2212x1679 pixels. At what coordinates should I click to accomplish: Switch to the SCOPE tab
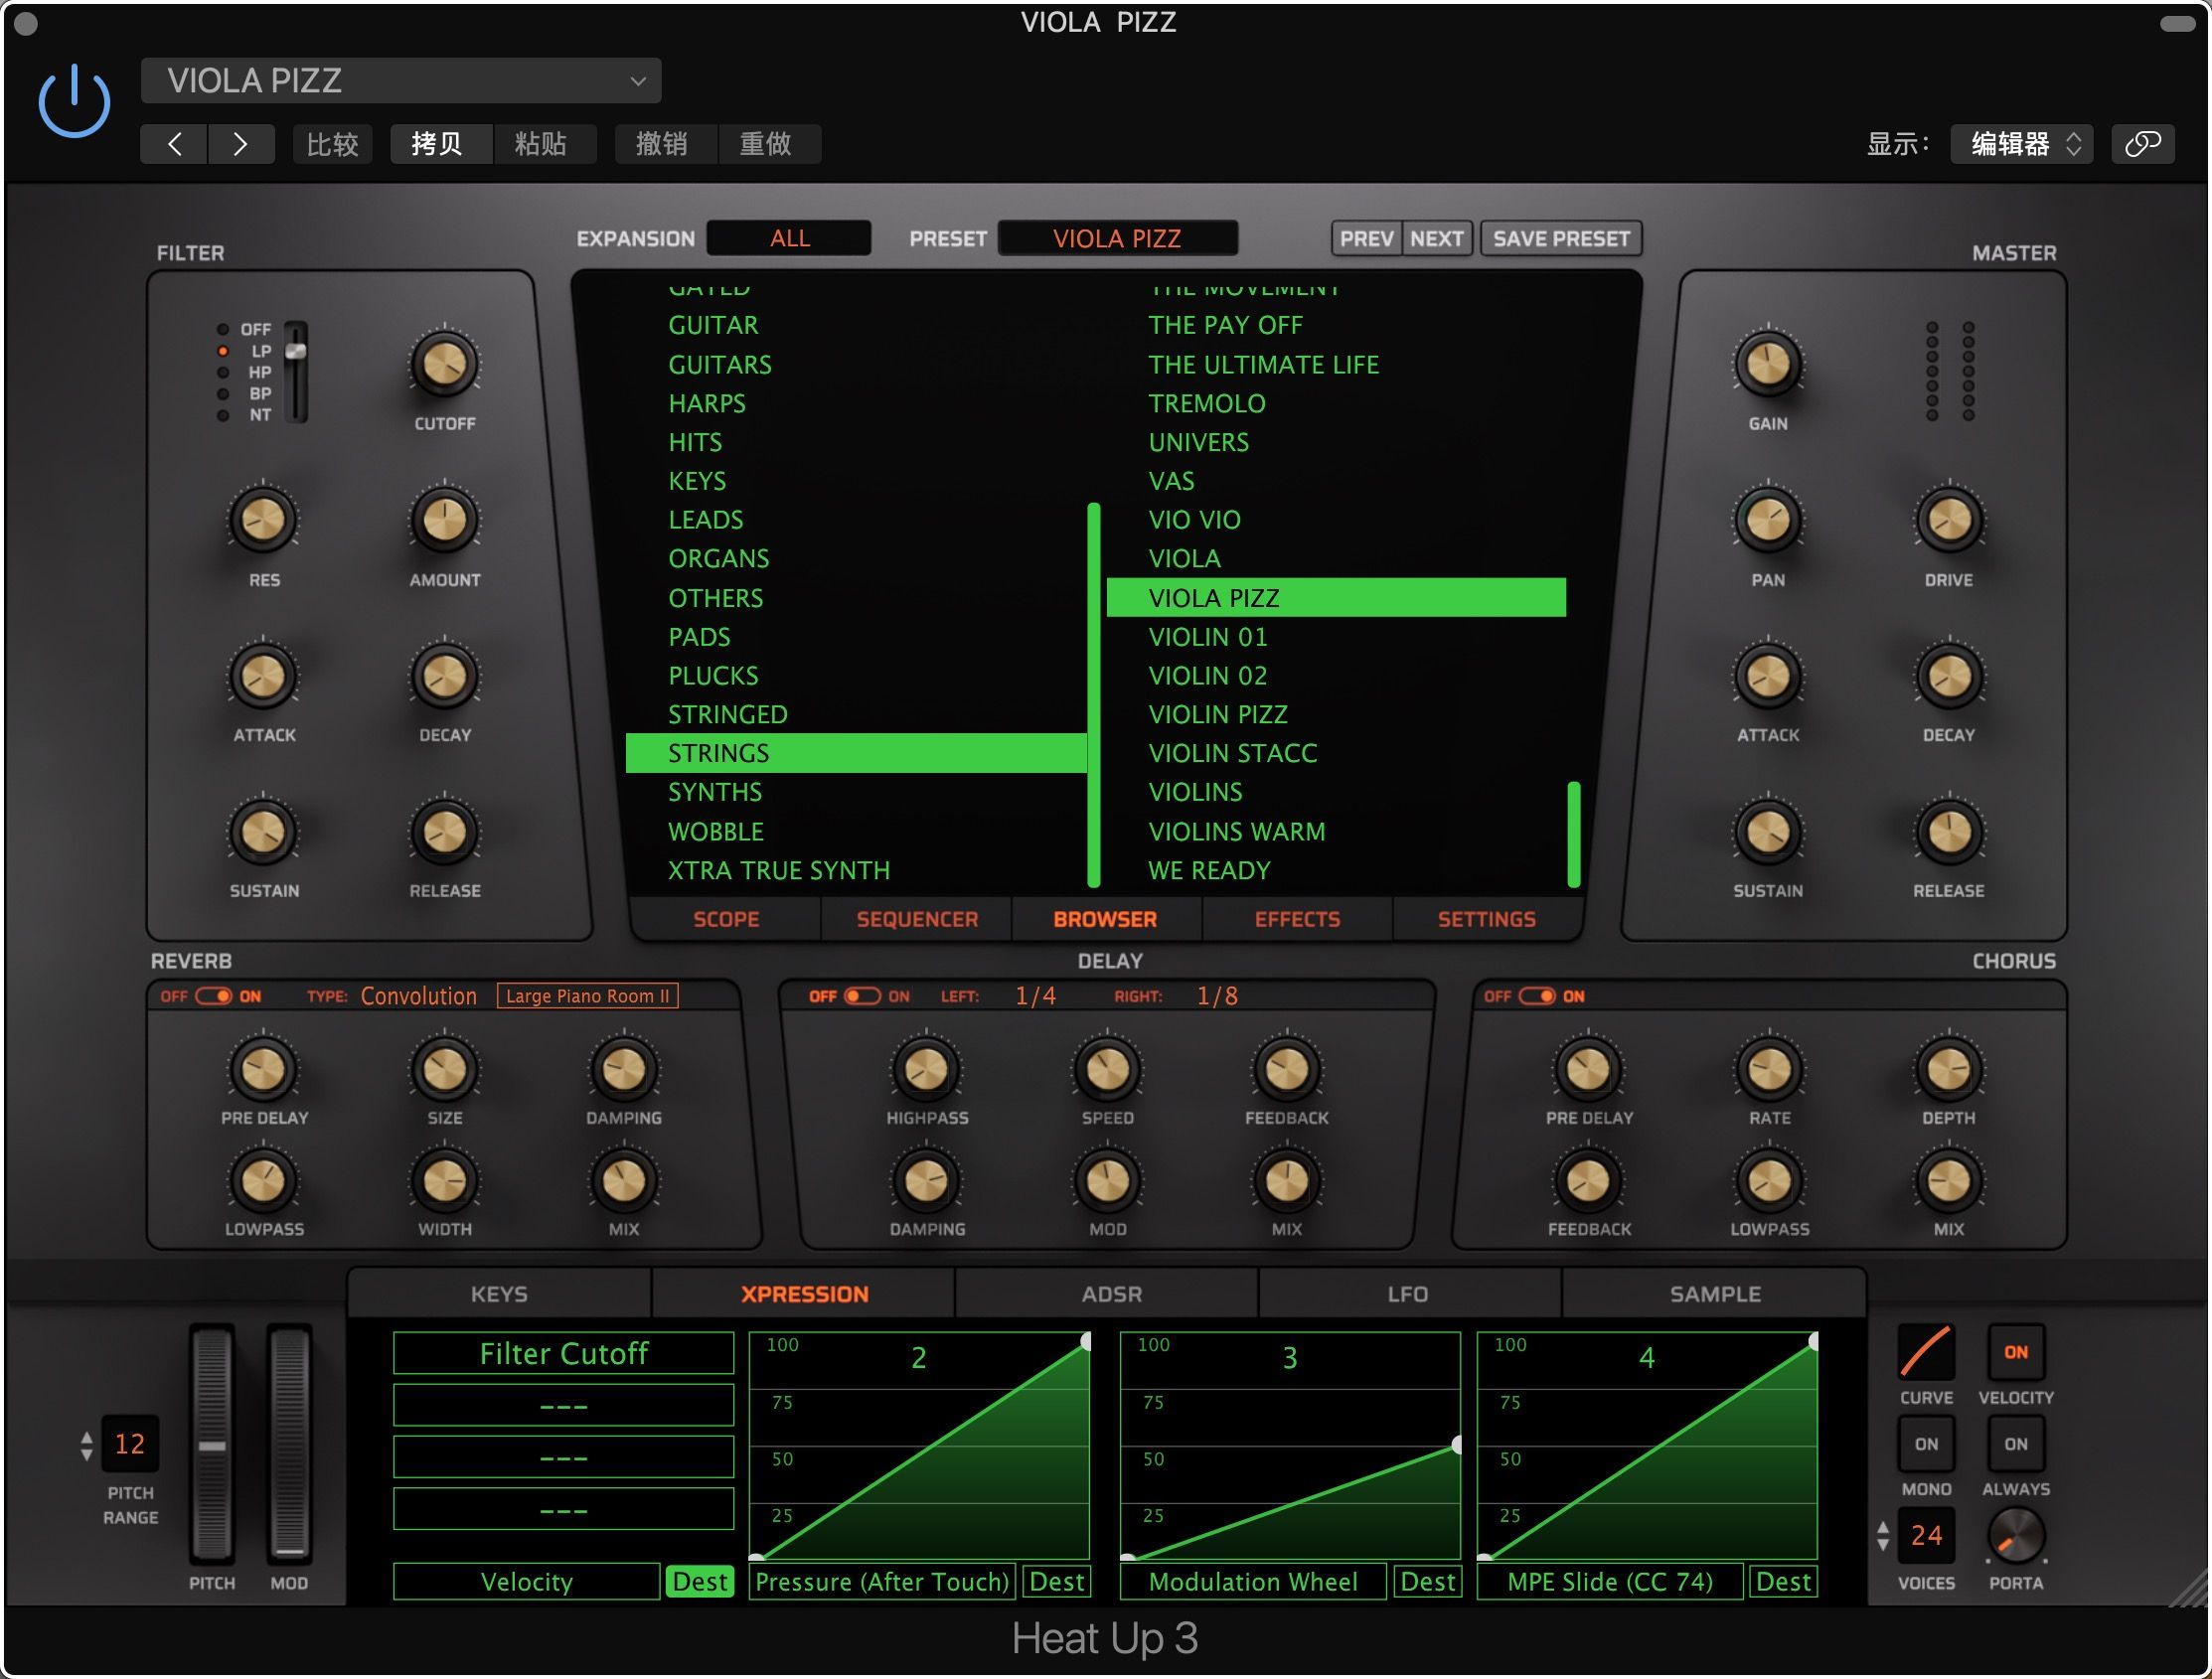point(726,919)
